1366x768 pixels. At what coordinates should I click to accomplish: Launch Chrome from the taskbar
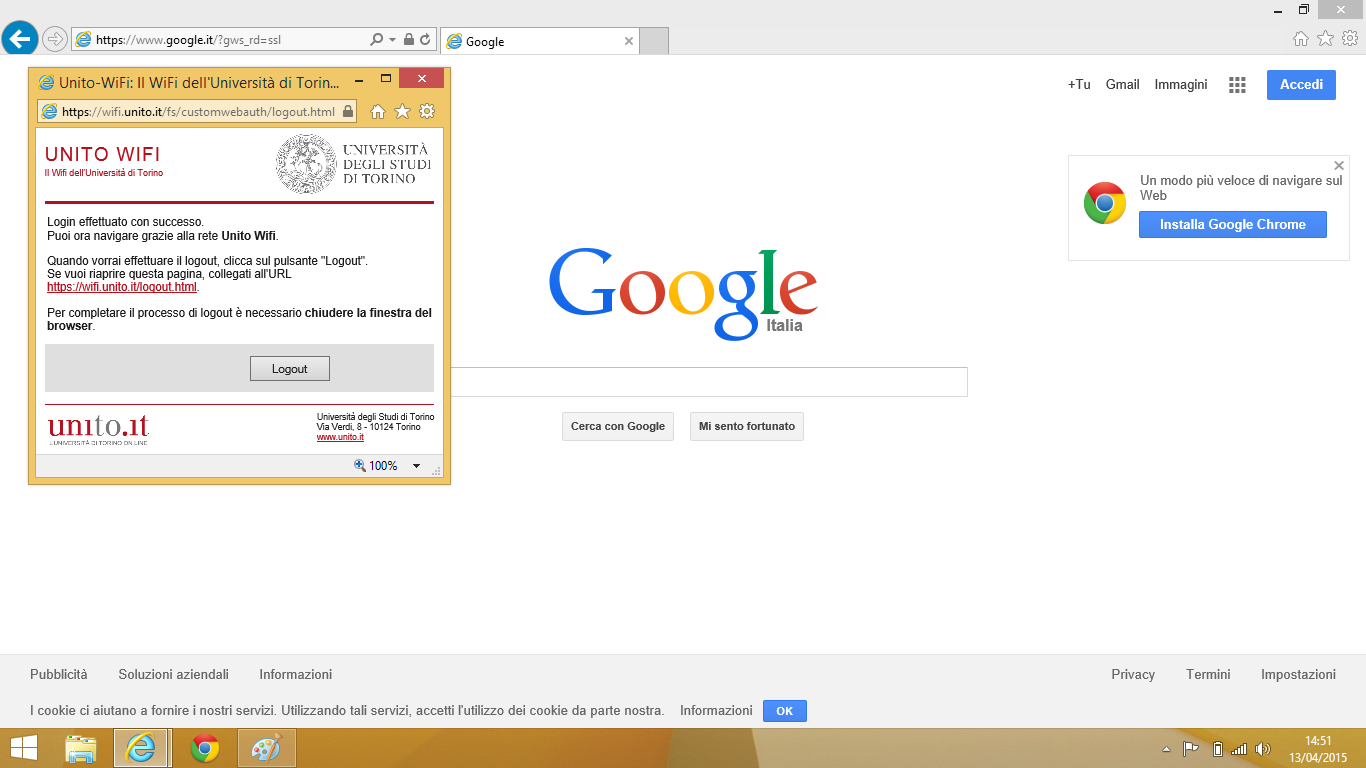(205, 748)
